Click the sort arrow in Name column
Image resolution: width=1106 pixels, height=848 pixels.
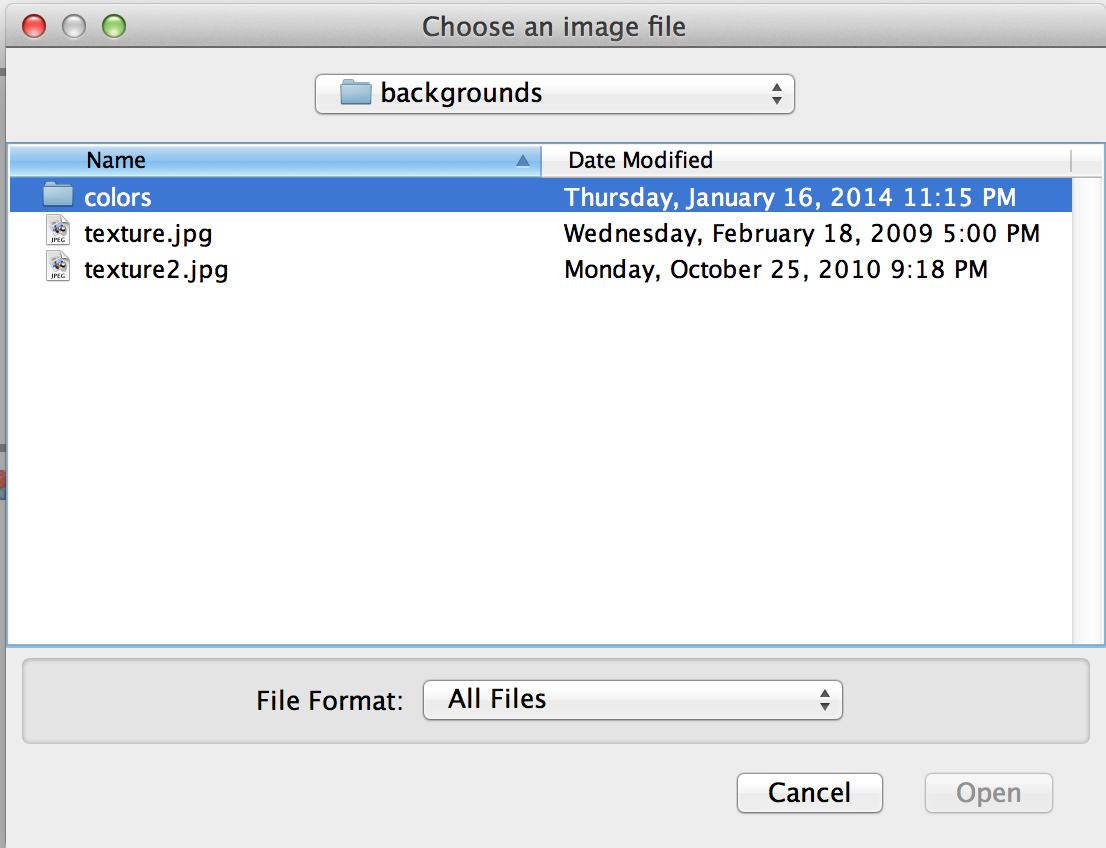522,160
